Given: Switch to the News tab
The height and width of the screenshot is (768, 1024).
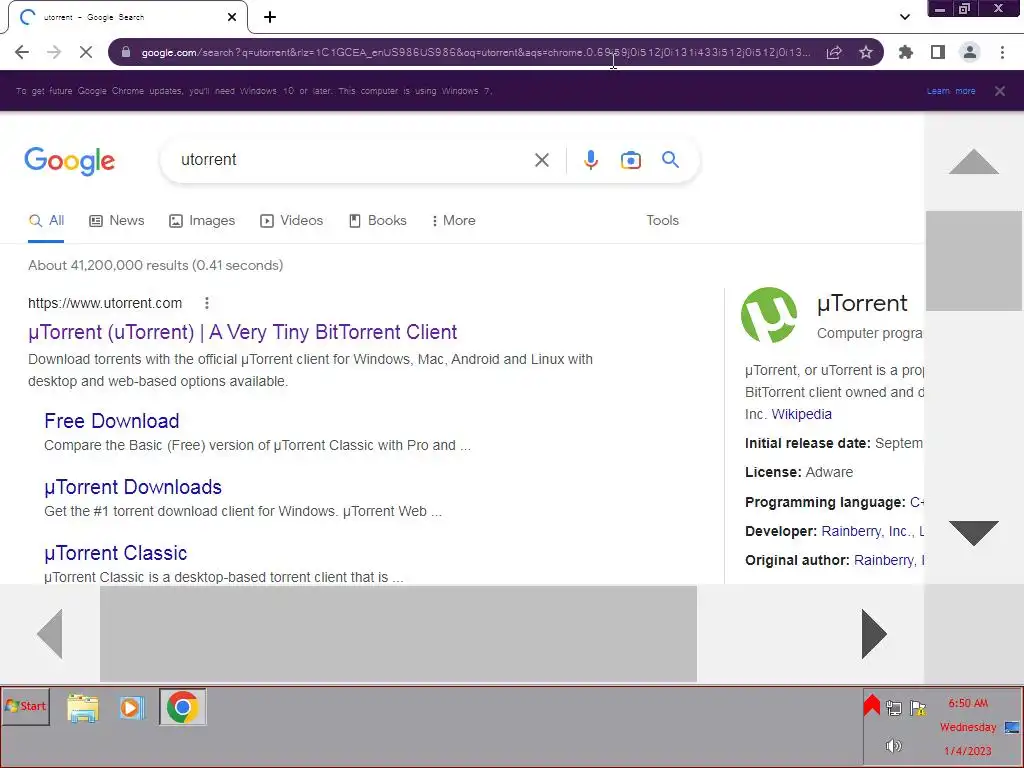Looking at the screenshot, I should [117, 221].
